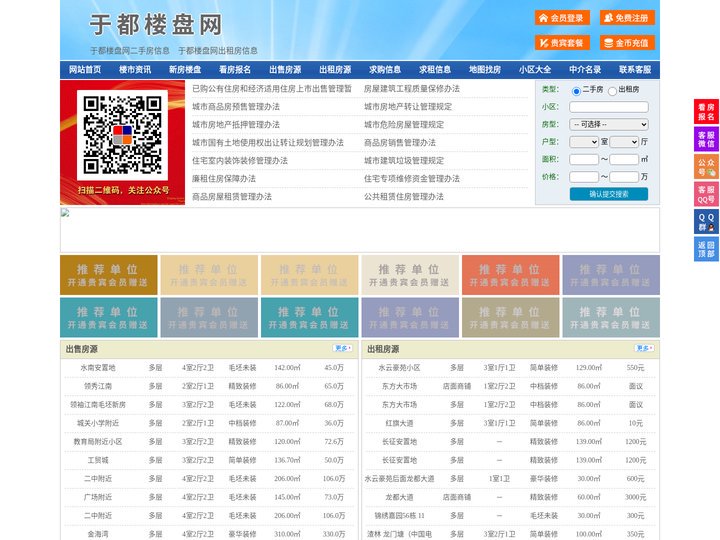Open the 金币充值 button
The height and width of the screenshot is (540, 720).
pyautogui.click(x=627, y=43)
